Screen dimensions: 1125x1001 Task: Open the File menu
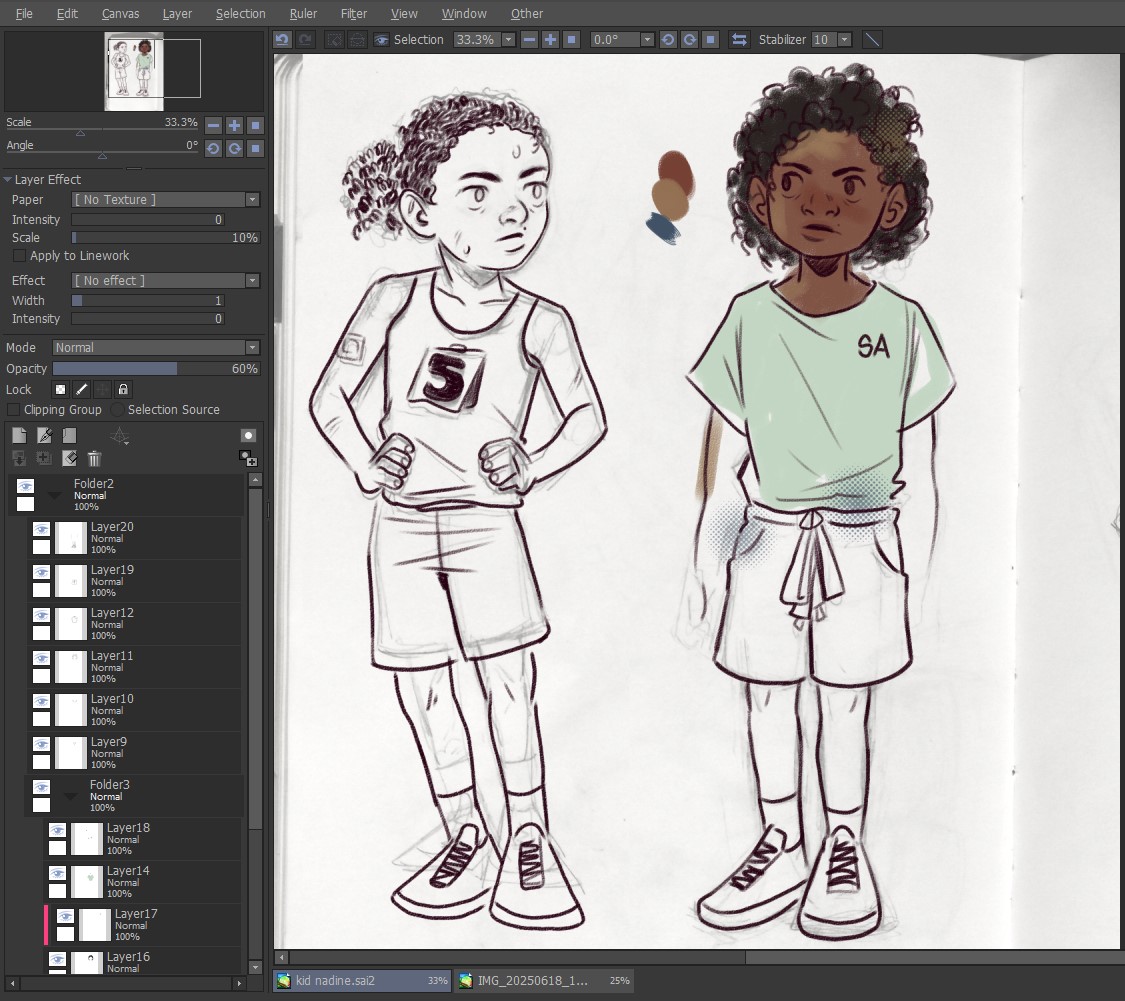point(24,14)
